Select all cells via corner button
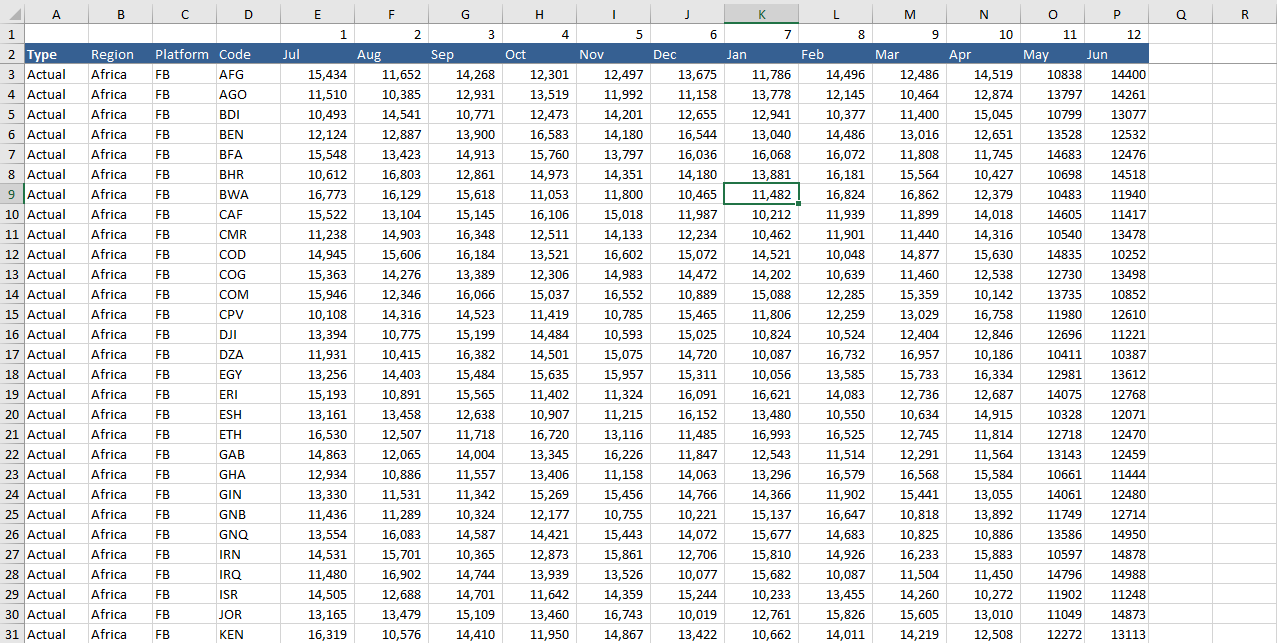Viewport: 1277px width, 643px height. click(x=12, y=14)
